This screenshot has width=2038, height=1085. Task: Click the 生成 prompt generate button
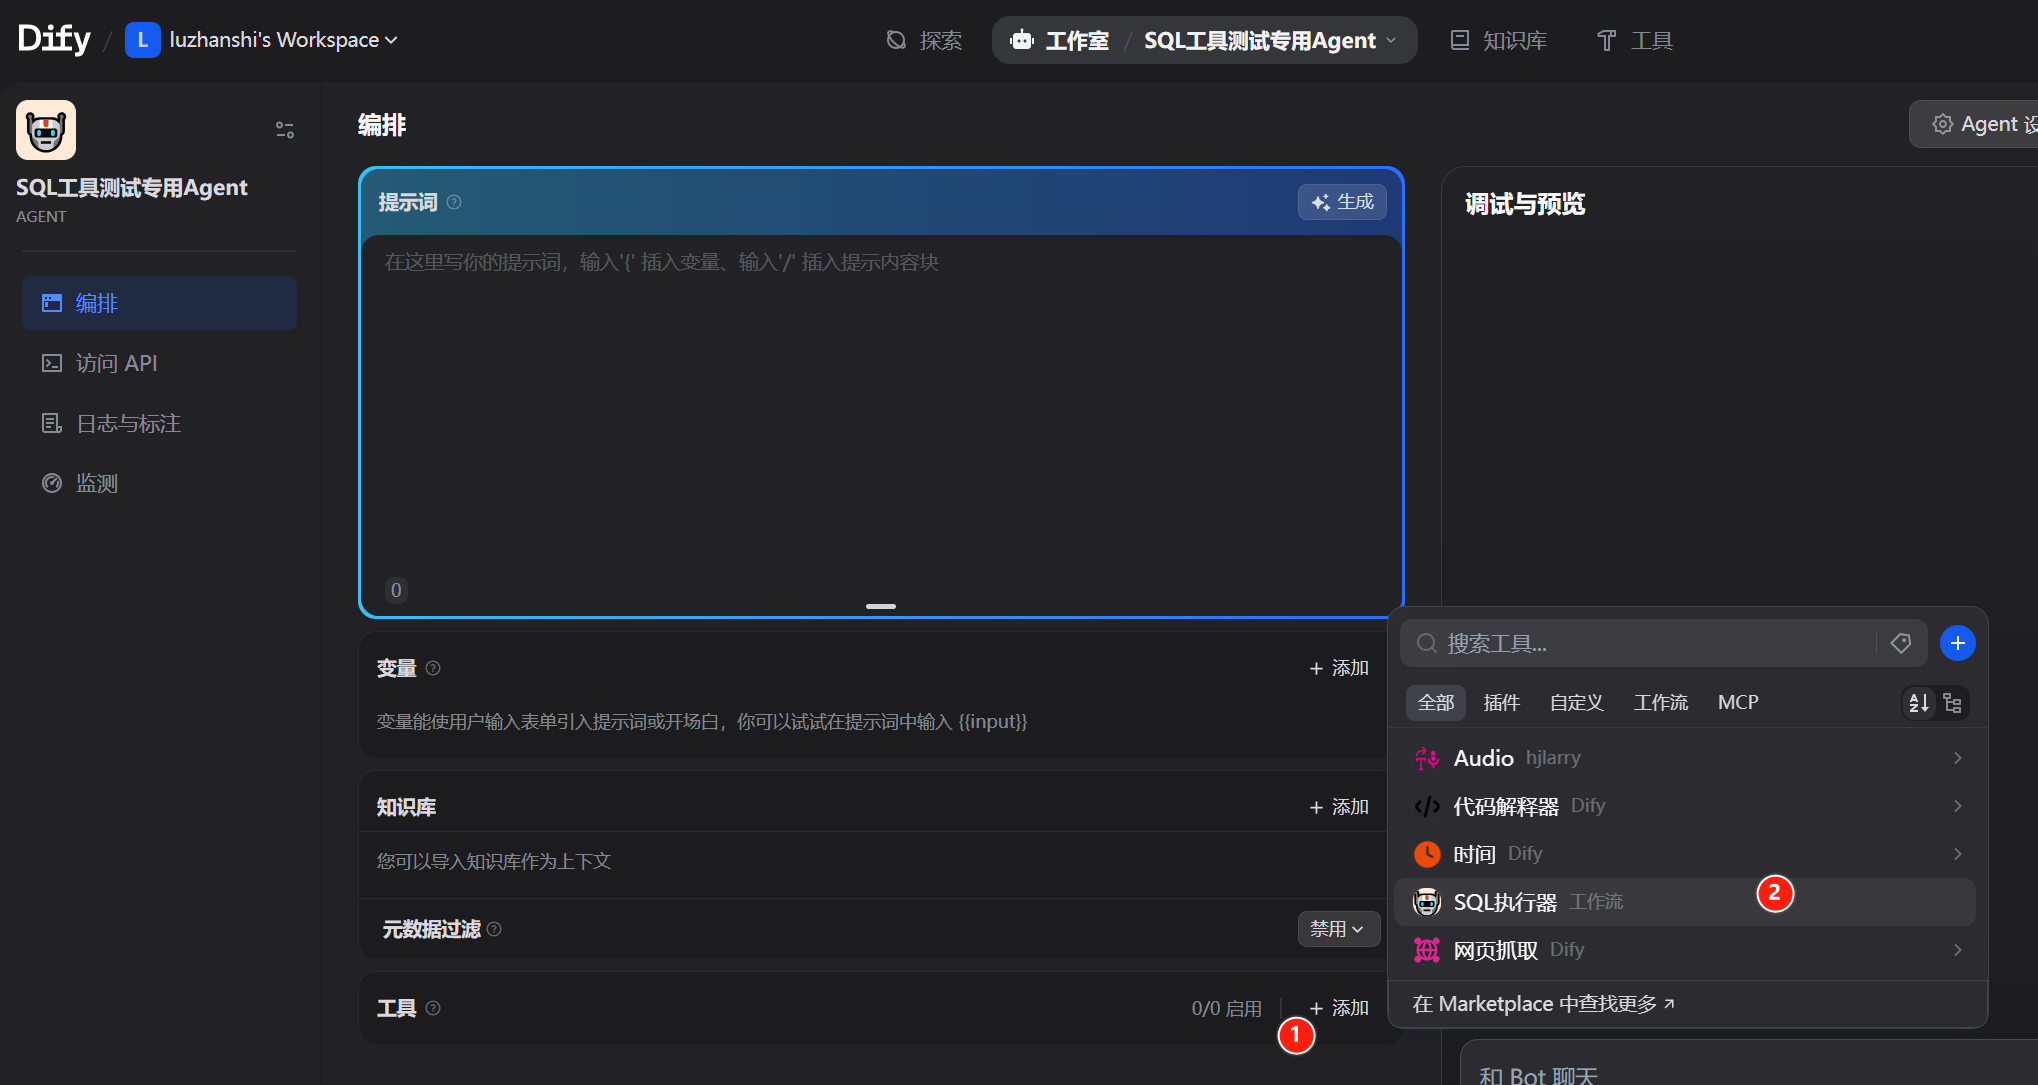[x=1342, y=202]
